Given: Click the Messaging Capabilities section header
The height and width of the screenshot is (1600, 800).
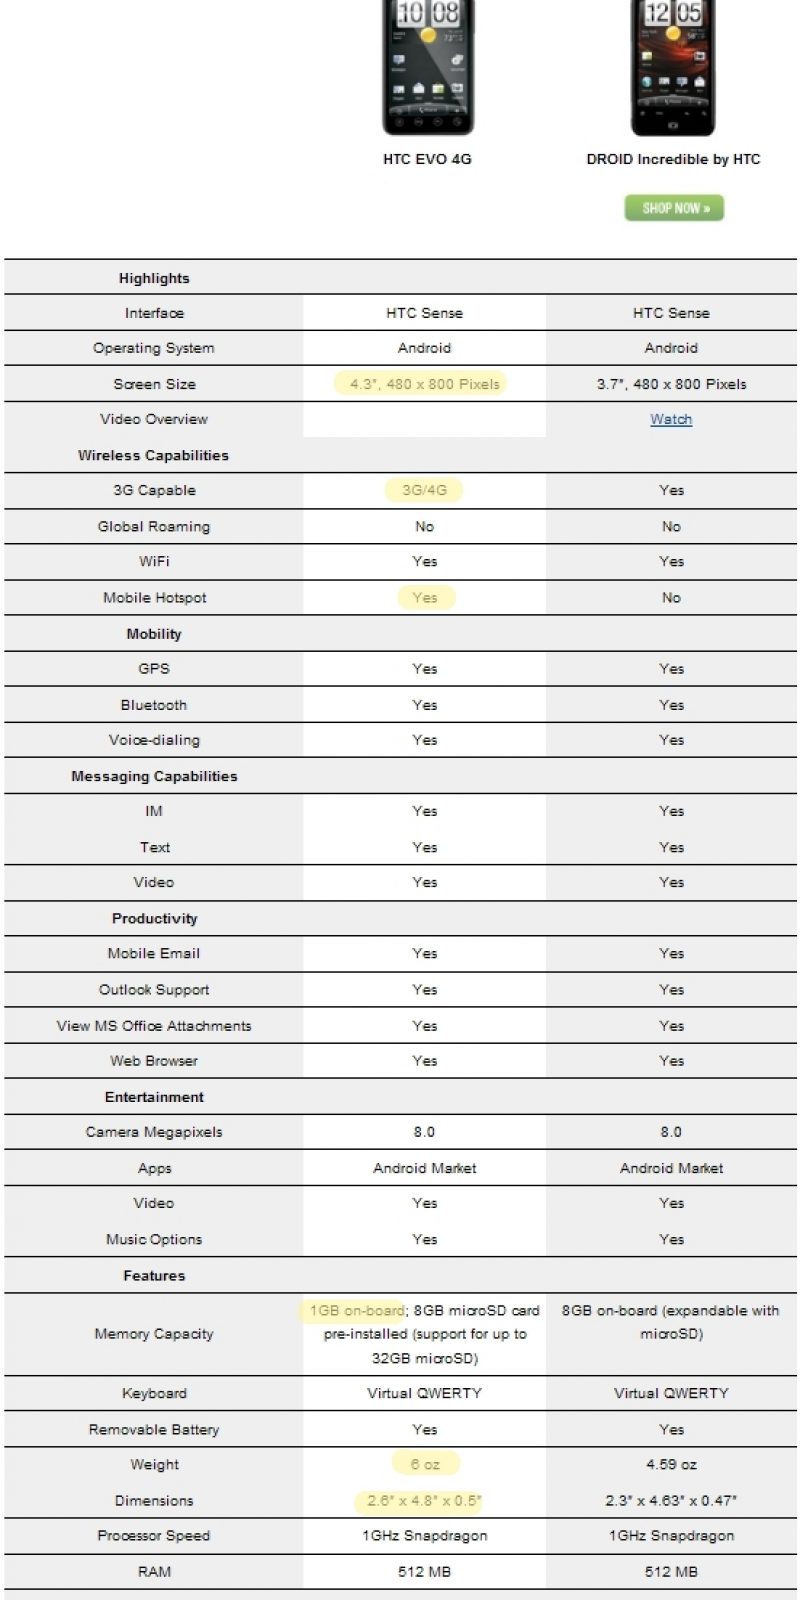Looking at the screenshot, I should point(154,776).
